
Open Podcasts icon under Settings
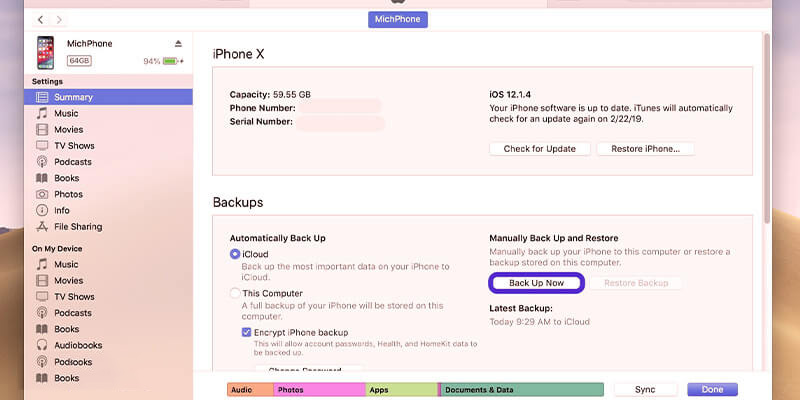click(x=42, y=162)
